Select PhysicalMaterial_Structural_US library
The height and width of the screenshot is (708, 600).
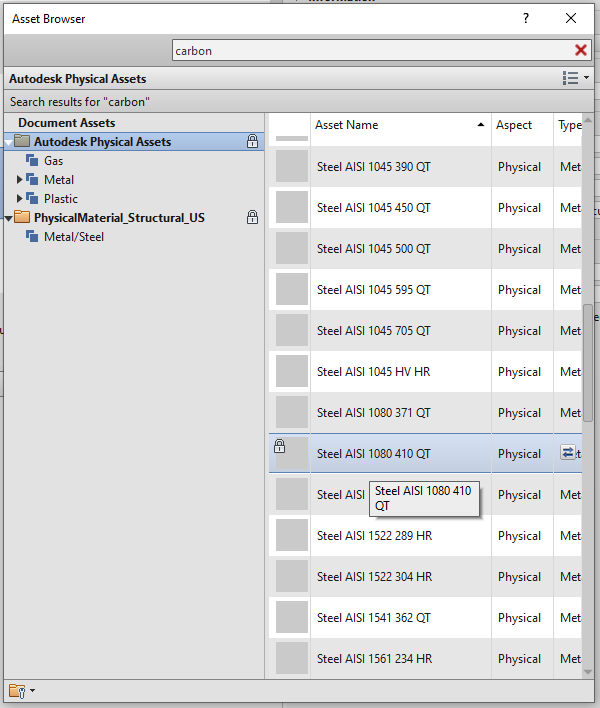pos(119,218)
